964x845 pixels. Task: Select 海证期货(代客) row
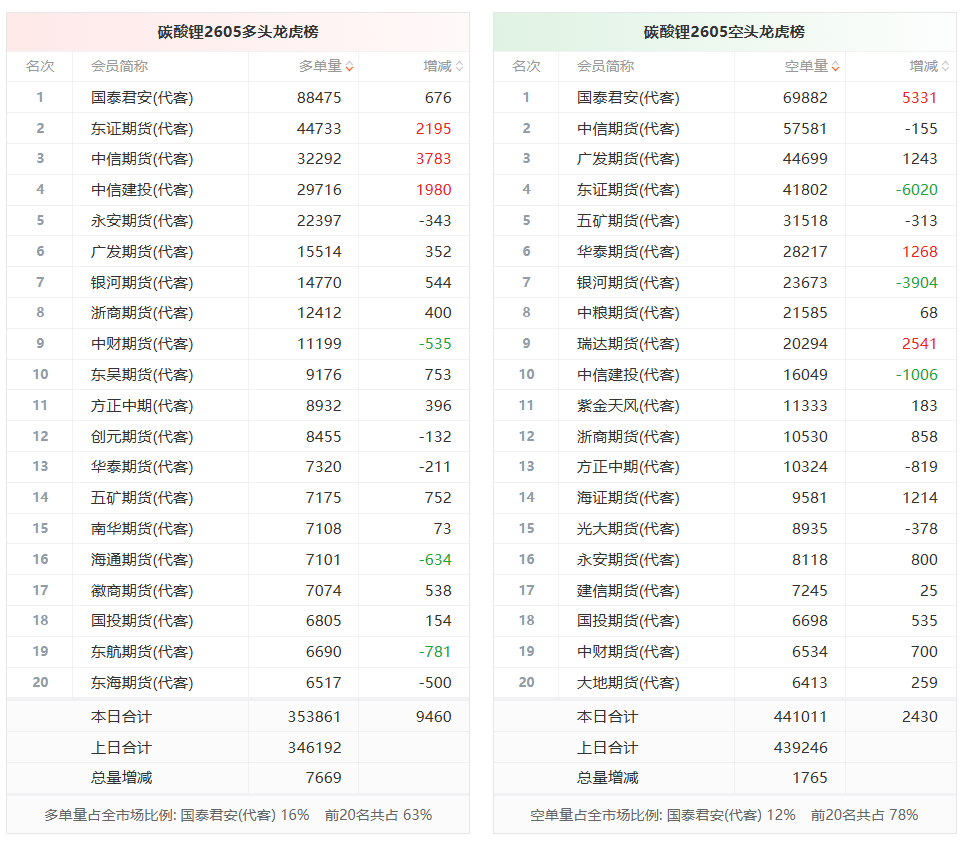tap(724, 498)
